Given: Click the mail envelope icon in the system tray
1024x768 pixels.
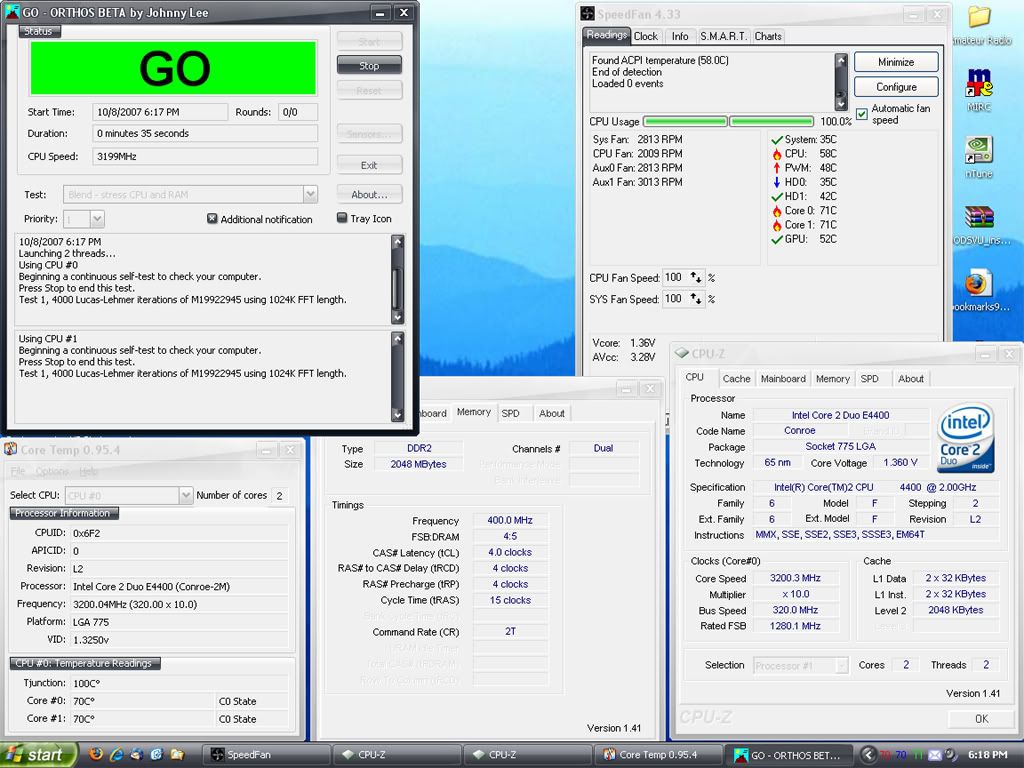Looking at the screenshot, I should click(x=935, y=755).
